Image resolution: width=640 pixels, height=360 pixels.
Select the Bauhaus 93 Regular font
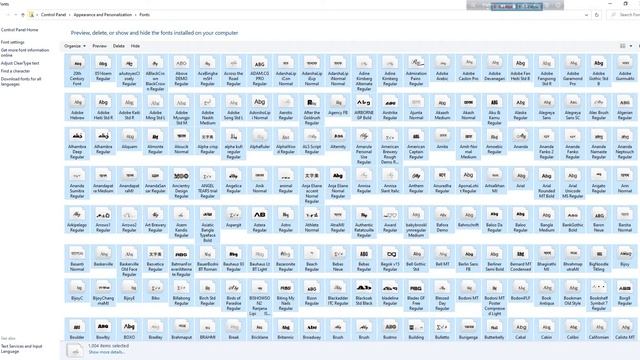point(233,260)
